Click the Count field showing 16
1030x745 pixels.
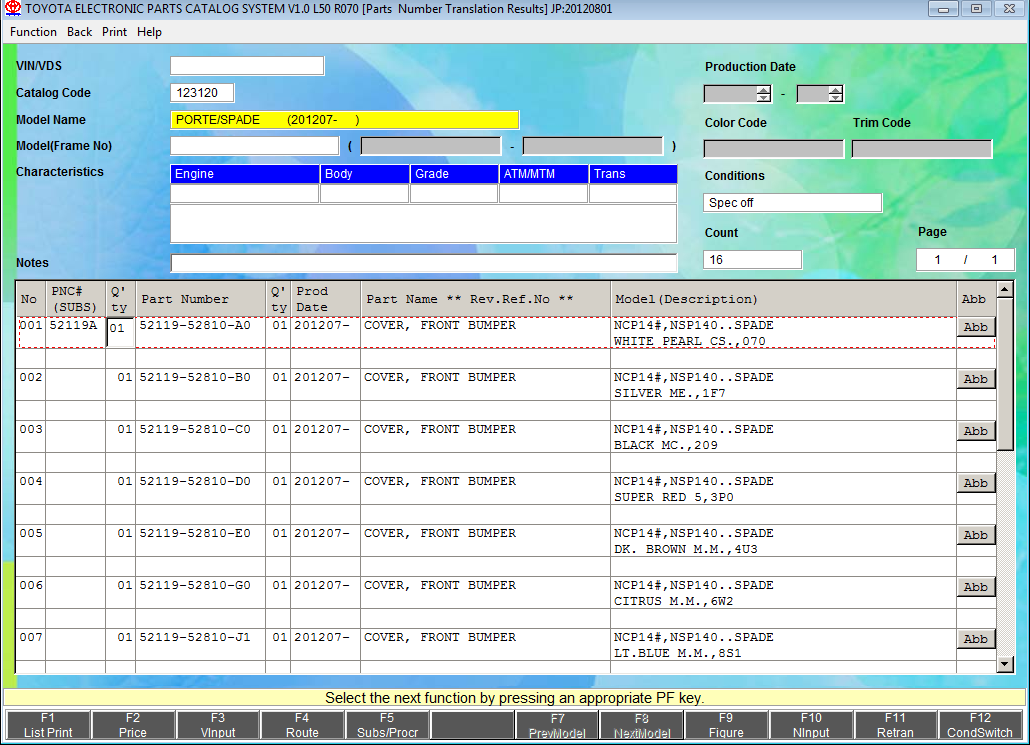(x=752, y=260)
